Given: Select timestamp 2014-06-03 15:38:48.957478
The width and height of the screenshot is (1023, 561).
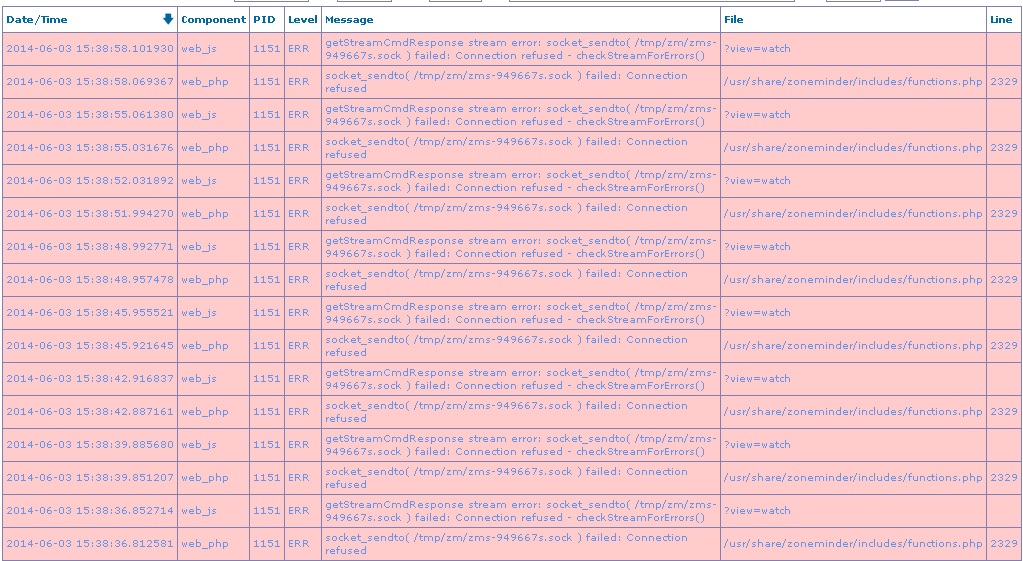Looking at the screenshot, I should click(x=90, y=279).
